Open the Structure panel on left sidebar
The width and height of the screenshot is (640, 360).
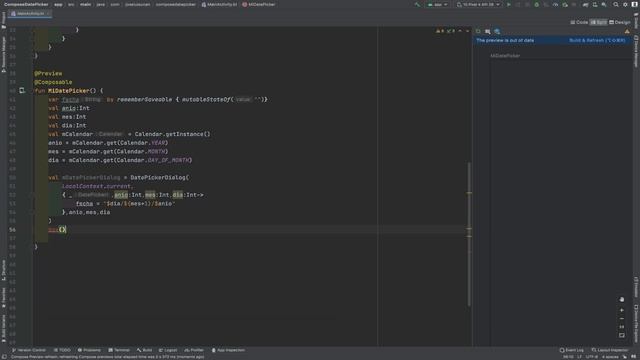[4, 270]
